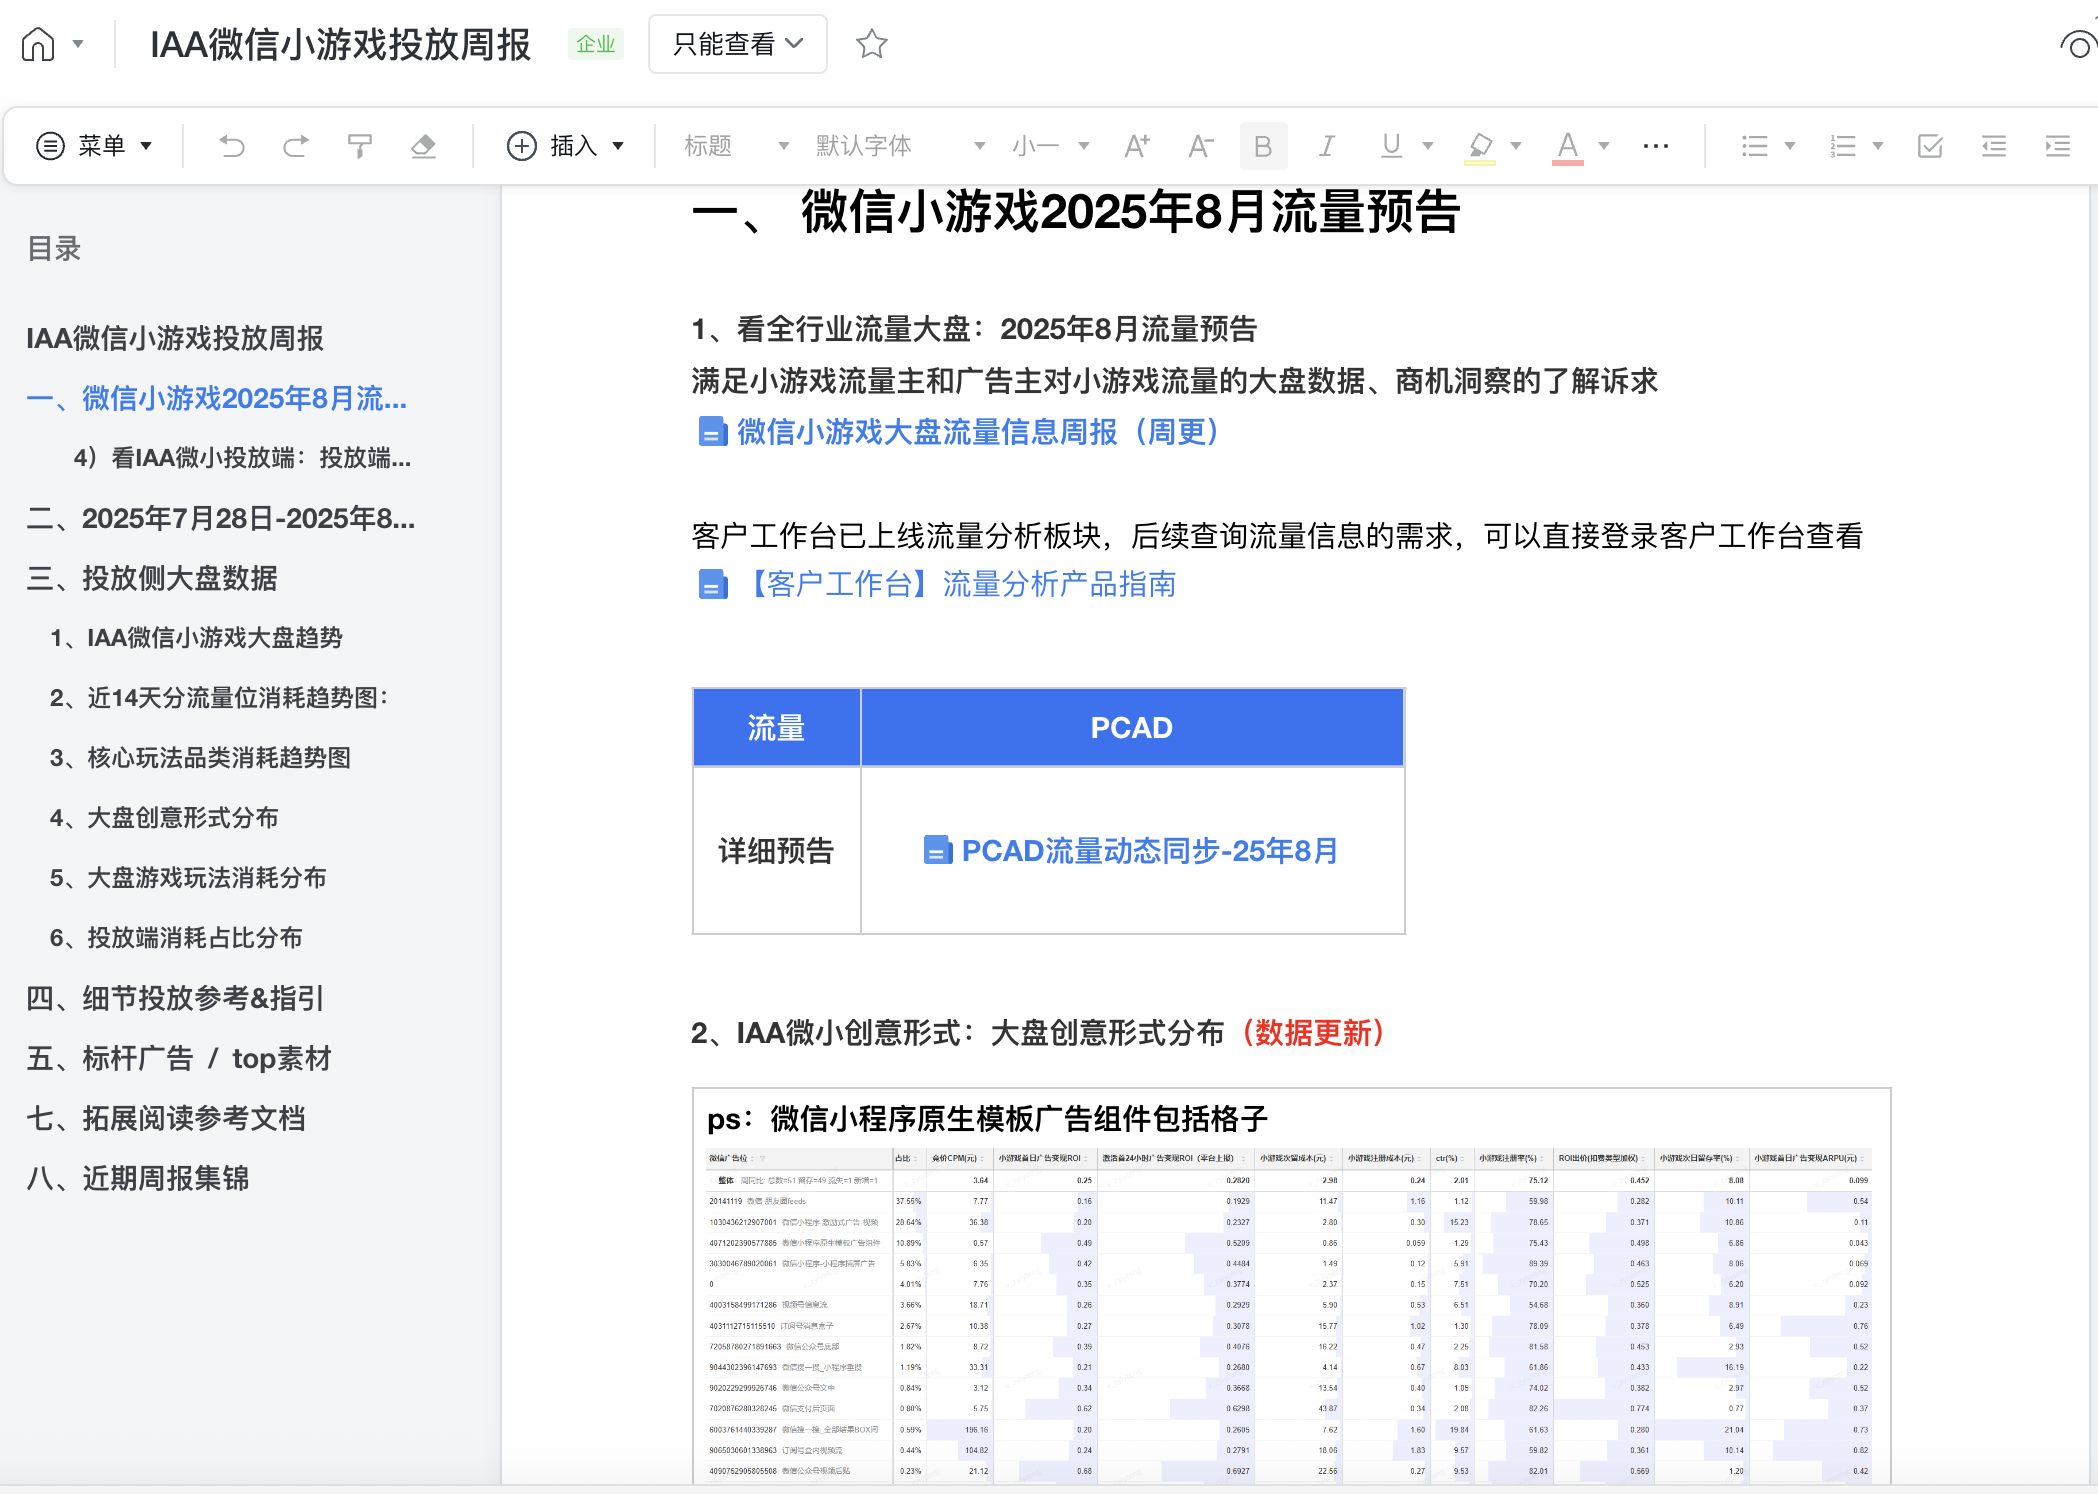Open bulleted list style arrow
Viewport: 2098px width, 1494px height.
coord(1790,146)
